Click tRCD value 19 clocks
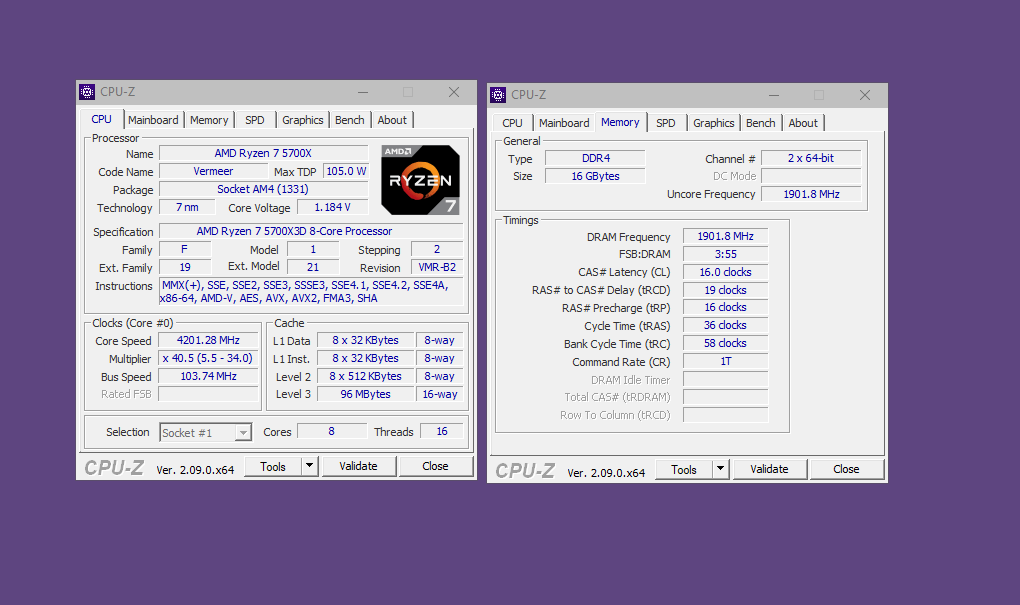Viewport: 1020px width, 605px height. tap(725, 290)
